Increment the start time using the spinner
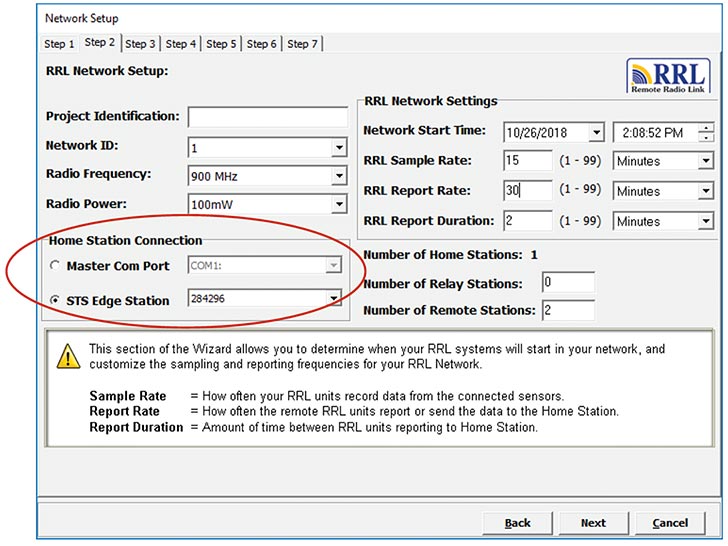 click(707, 127)
